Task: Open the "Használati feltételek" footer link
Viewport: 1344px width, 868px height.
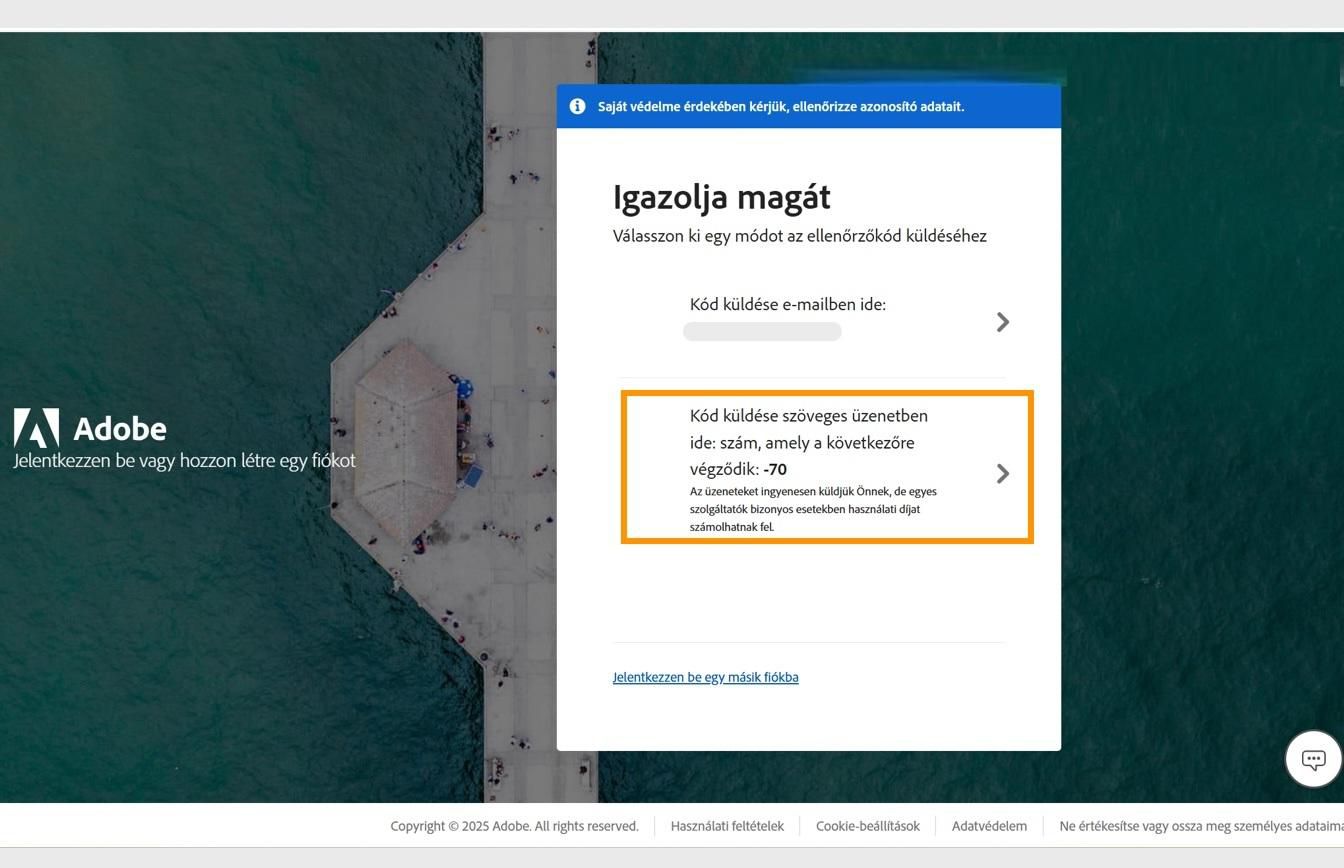Action: 726,826
